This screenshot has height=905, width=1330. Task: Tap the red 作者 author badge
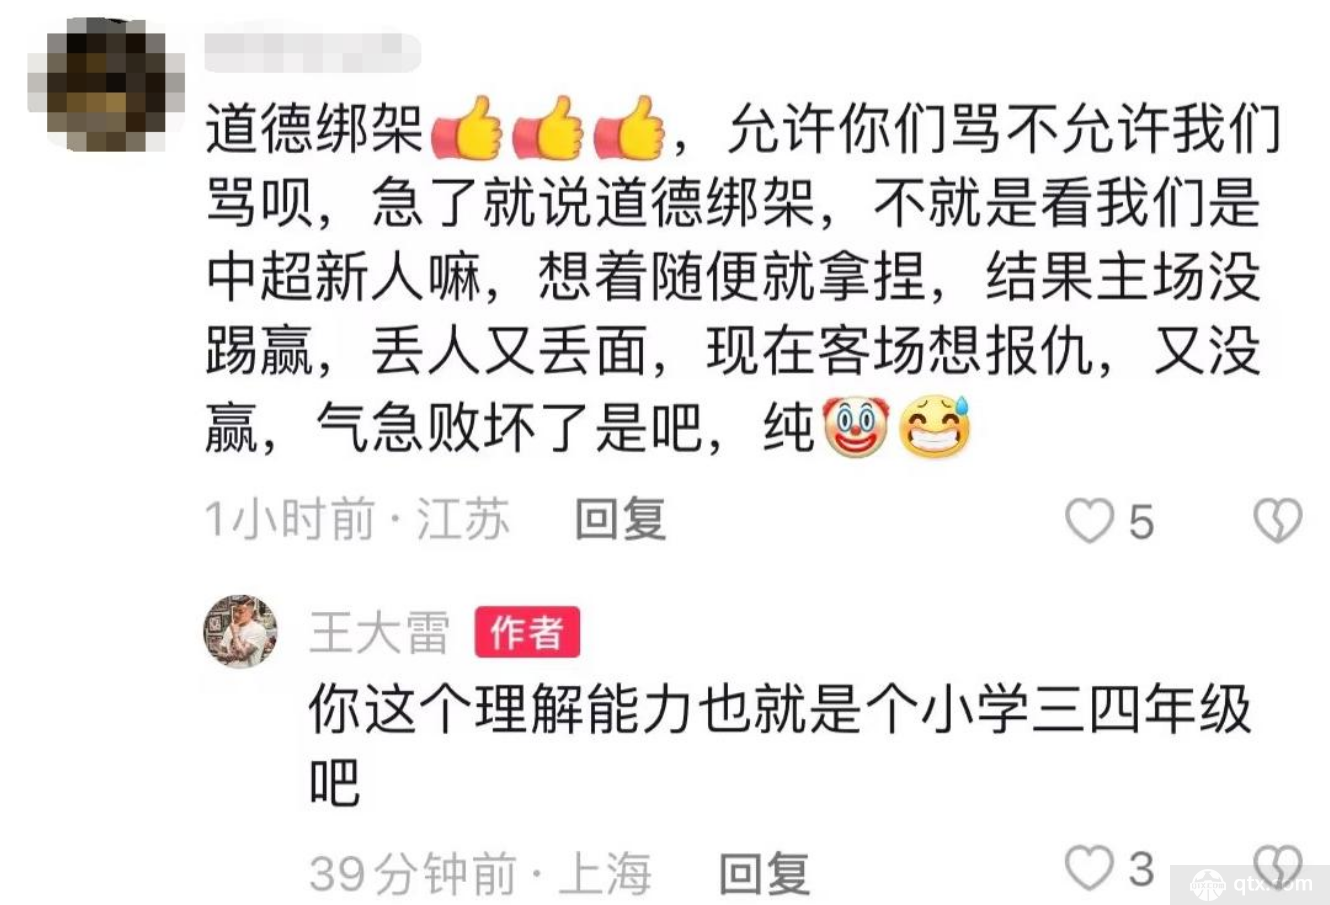(x=527, y=632)
